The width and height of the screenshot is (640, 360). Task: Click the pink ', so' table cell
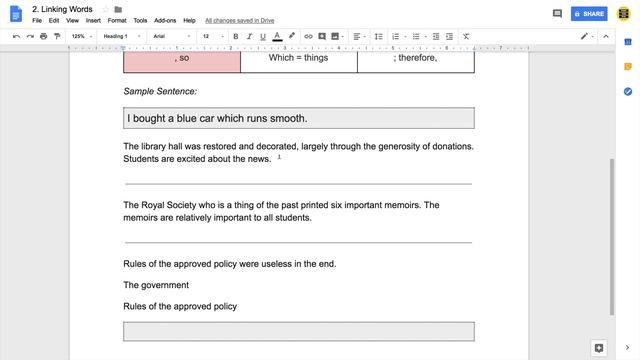tap(182, 62)
